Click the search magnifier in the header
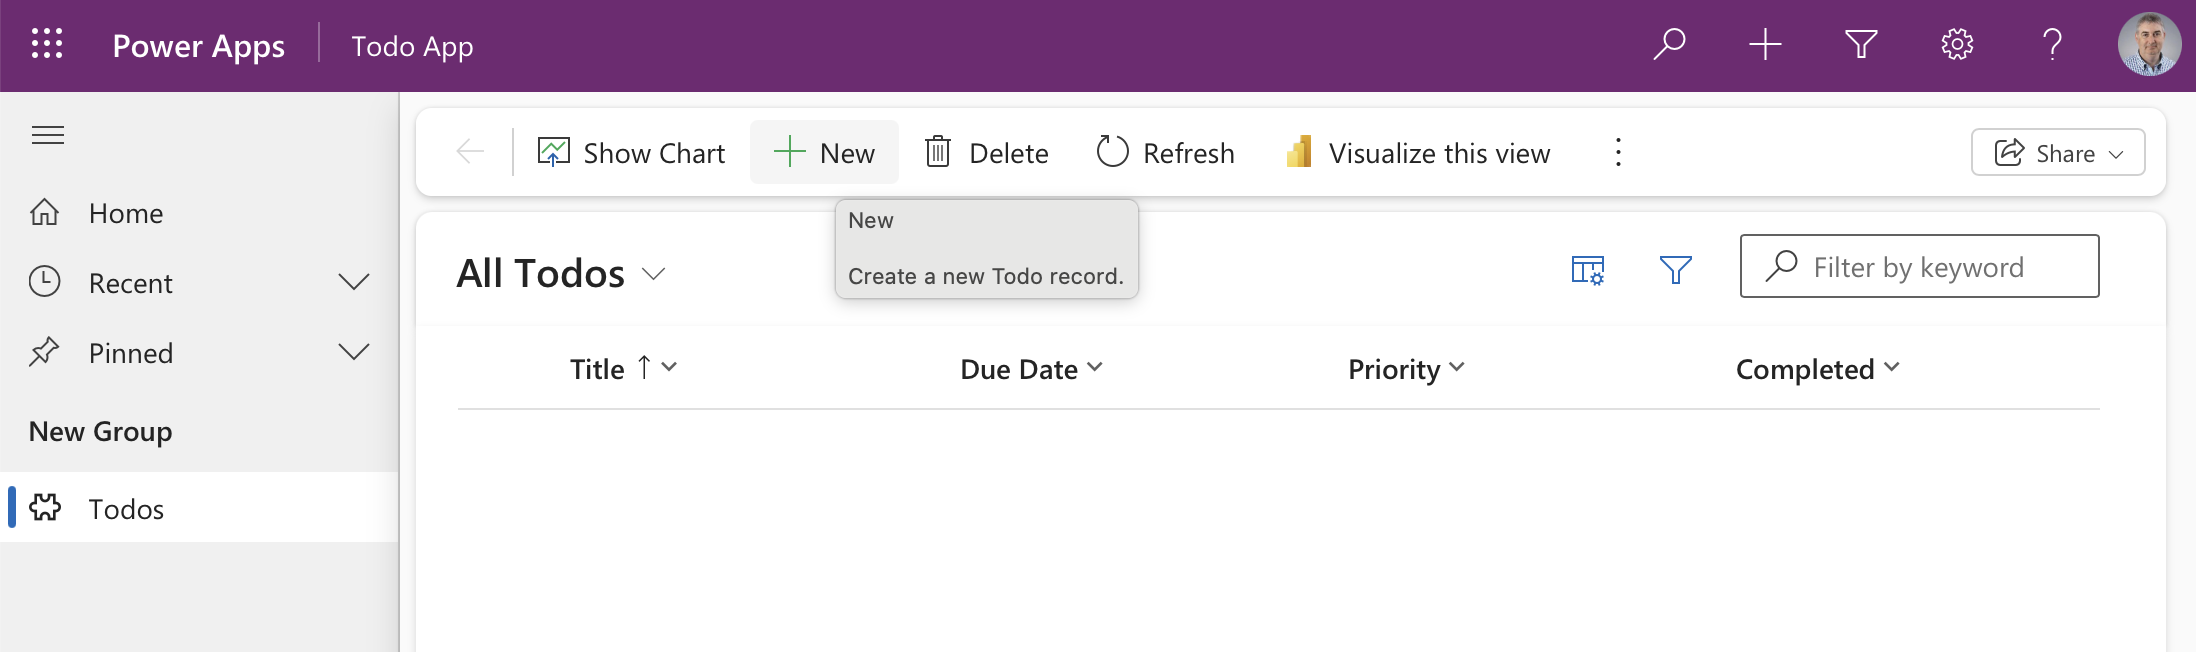 1669,44
